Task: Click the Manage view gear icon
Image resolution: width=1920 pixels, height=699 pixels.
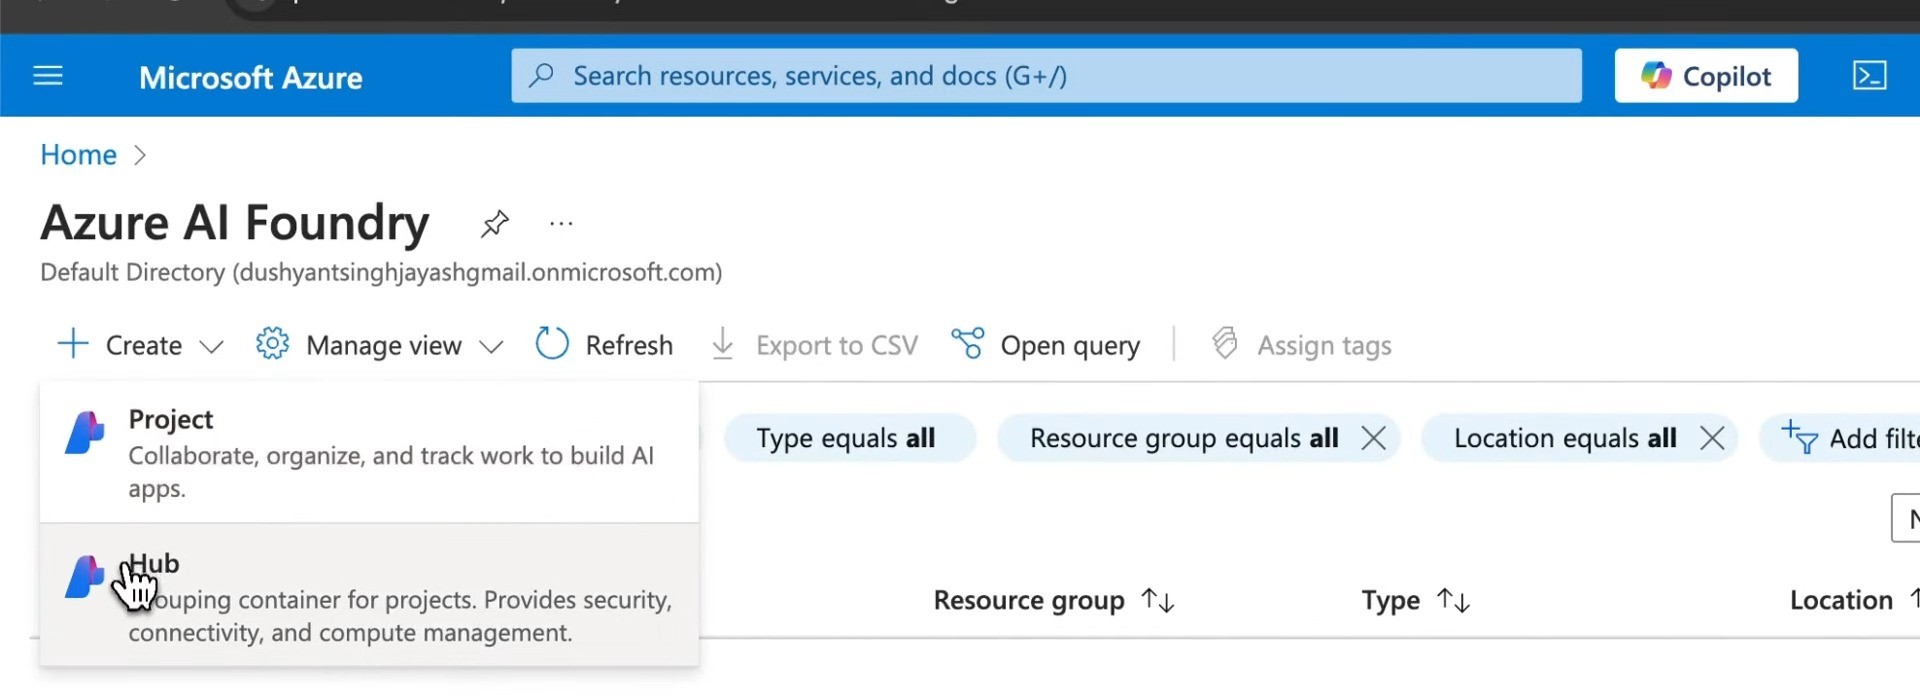Action: [x=272, y=344]
